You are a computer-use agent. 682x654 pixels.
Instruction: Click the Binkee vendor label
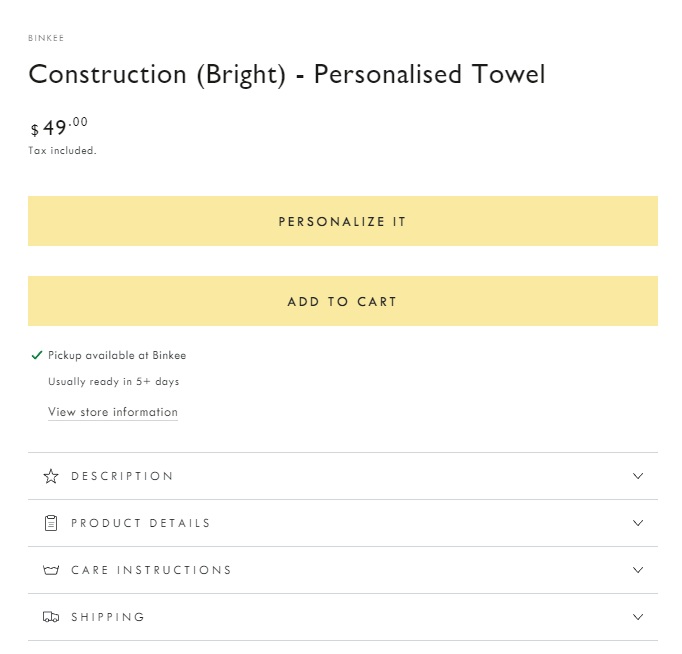pos(46,38)
